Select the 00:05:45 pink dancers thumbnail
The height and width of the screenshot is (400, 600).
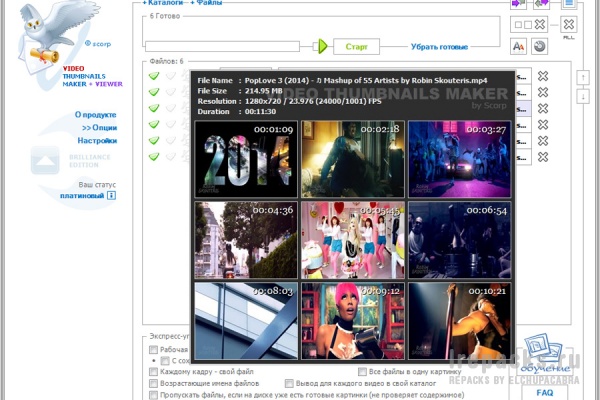pos(353,240)
